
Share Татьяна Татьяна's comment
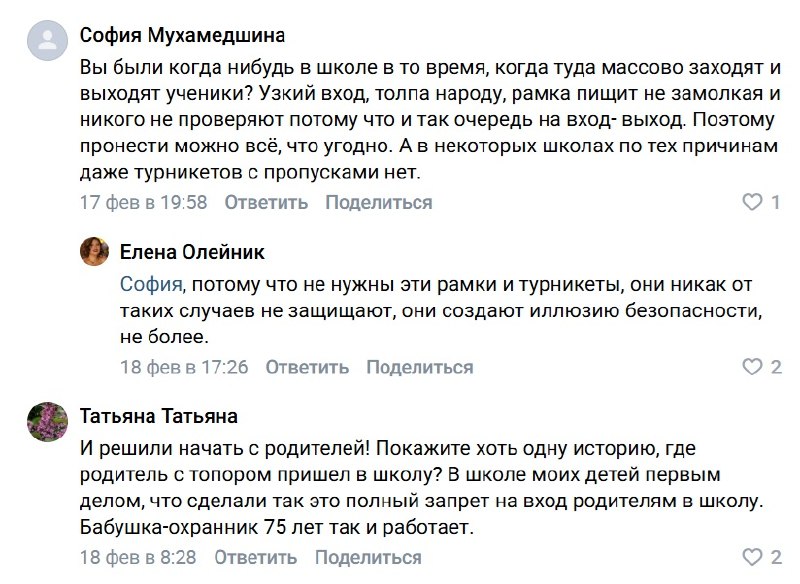(x=370, y=557)
